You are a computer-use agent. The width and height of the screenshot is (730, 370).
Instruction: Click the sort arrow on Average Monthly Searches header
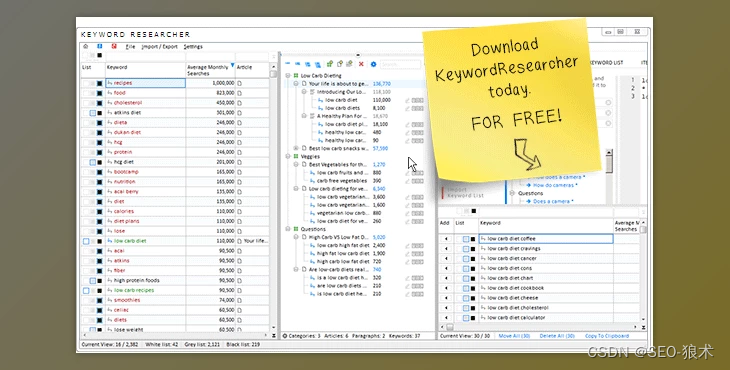pos(232,66)
